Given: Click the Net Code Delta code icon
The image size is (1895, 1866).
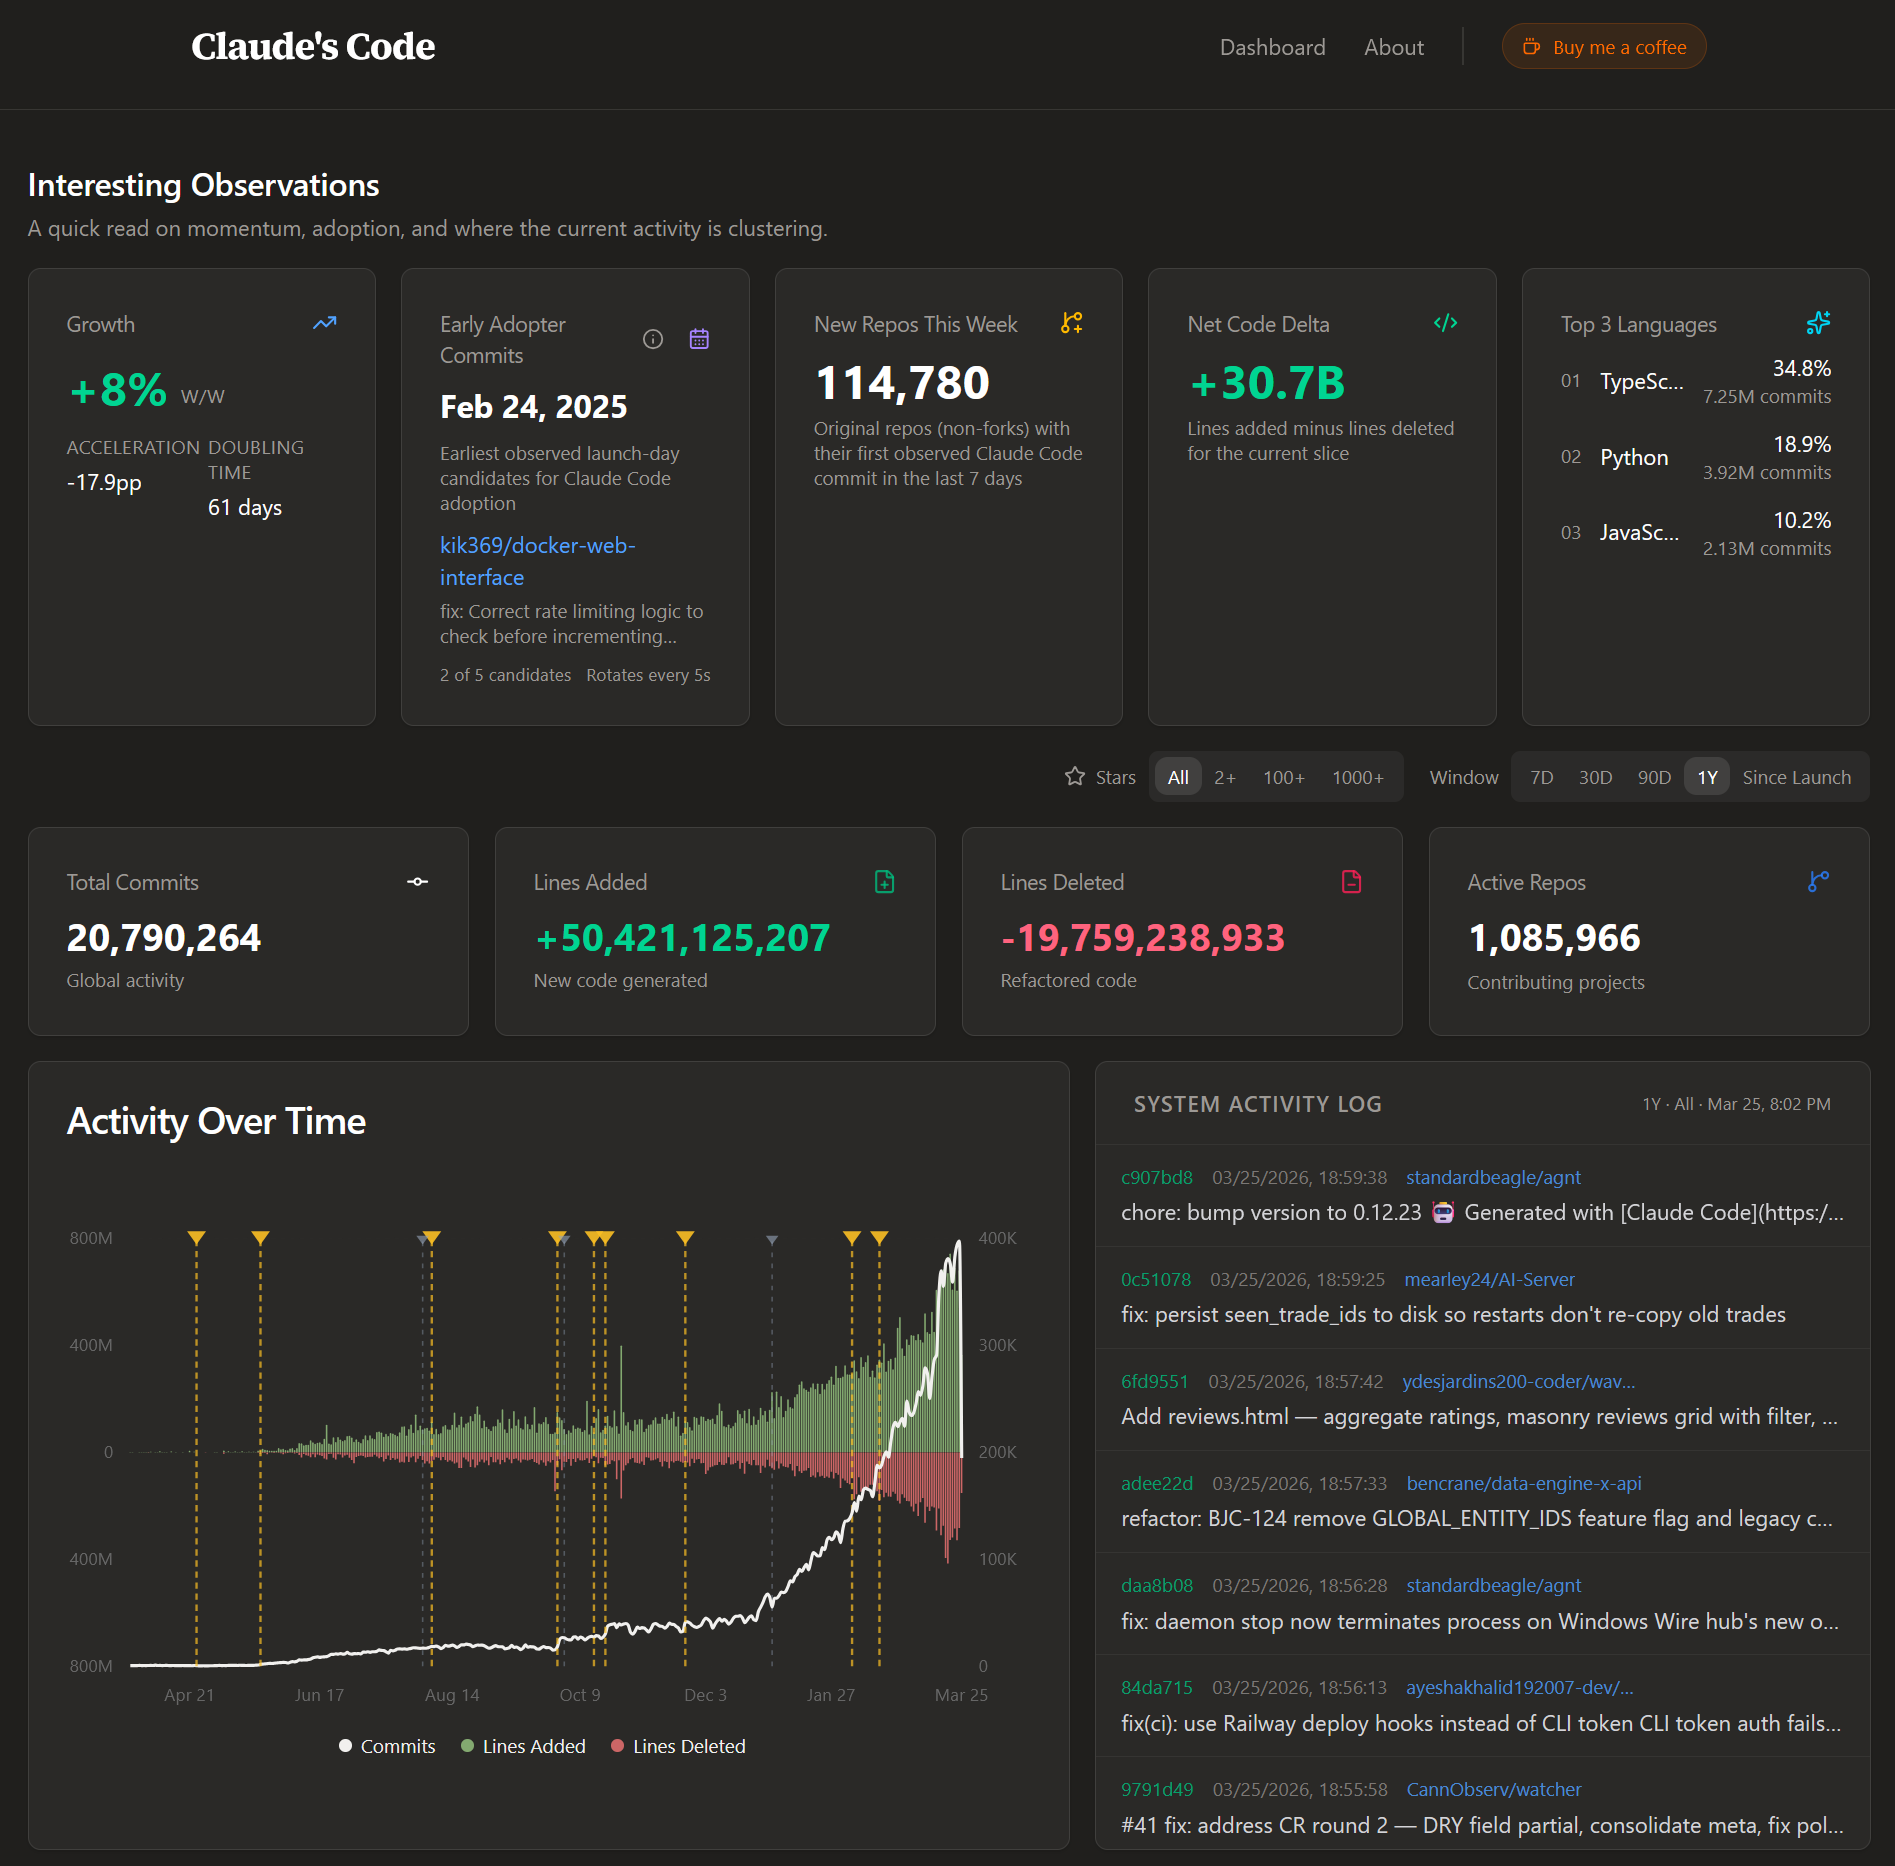Looking at the screenshot, I should coord(1445,323).
